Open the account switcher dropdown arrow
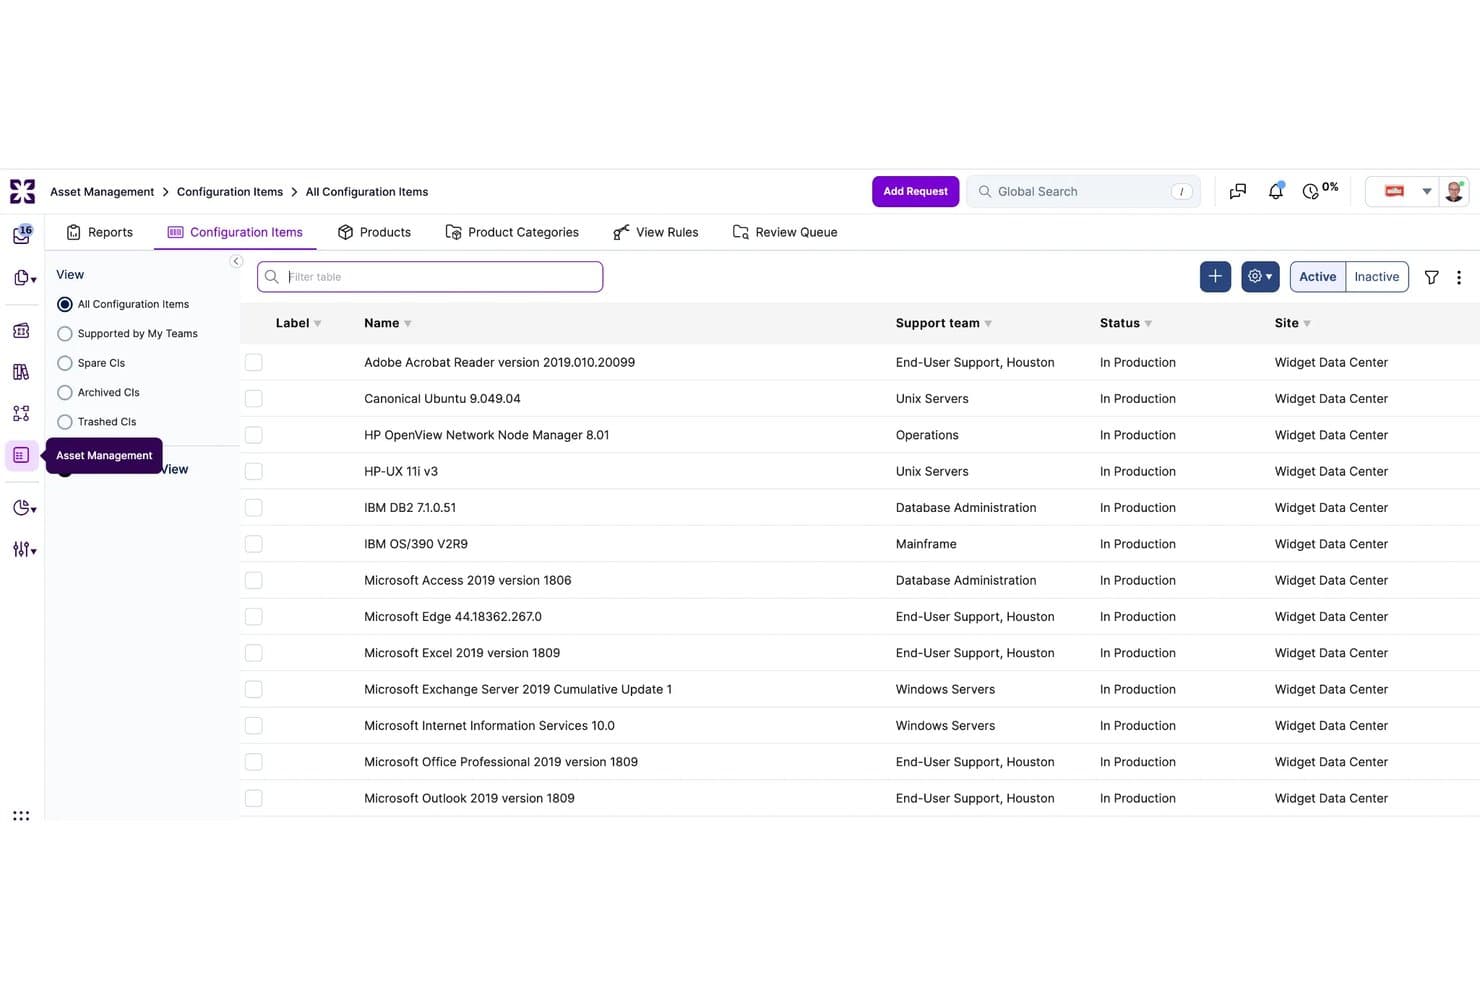This screenshot has width=1480, height=987. click(x=1427, y=191)
